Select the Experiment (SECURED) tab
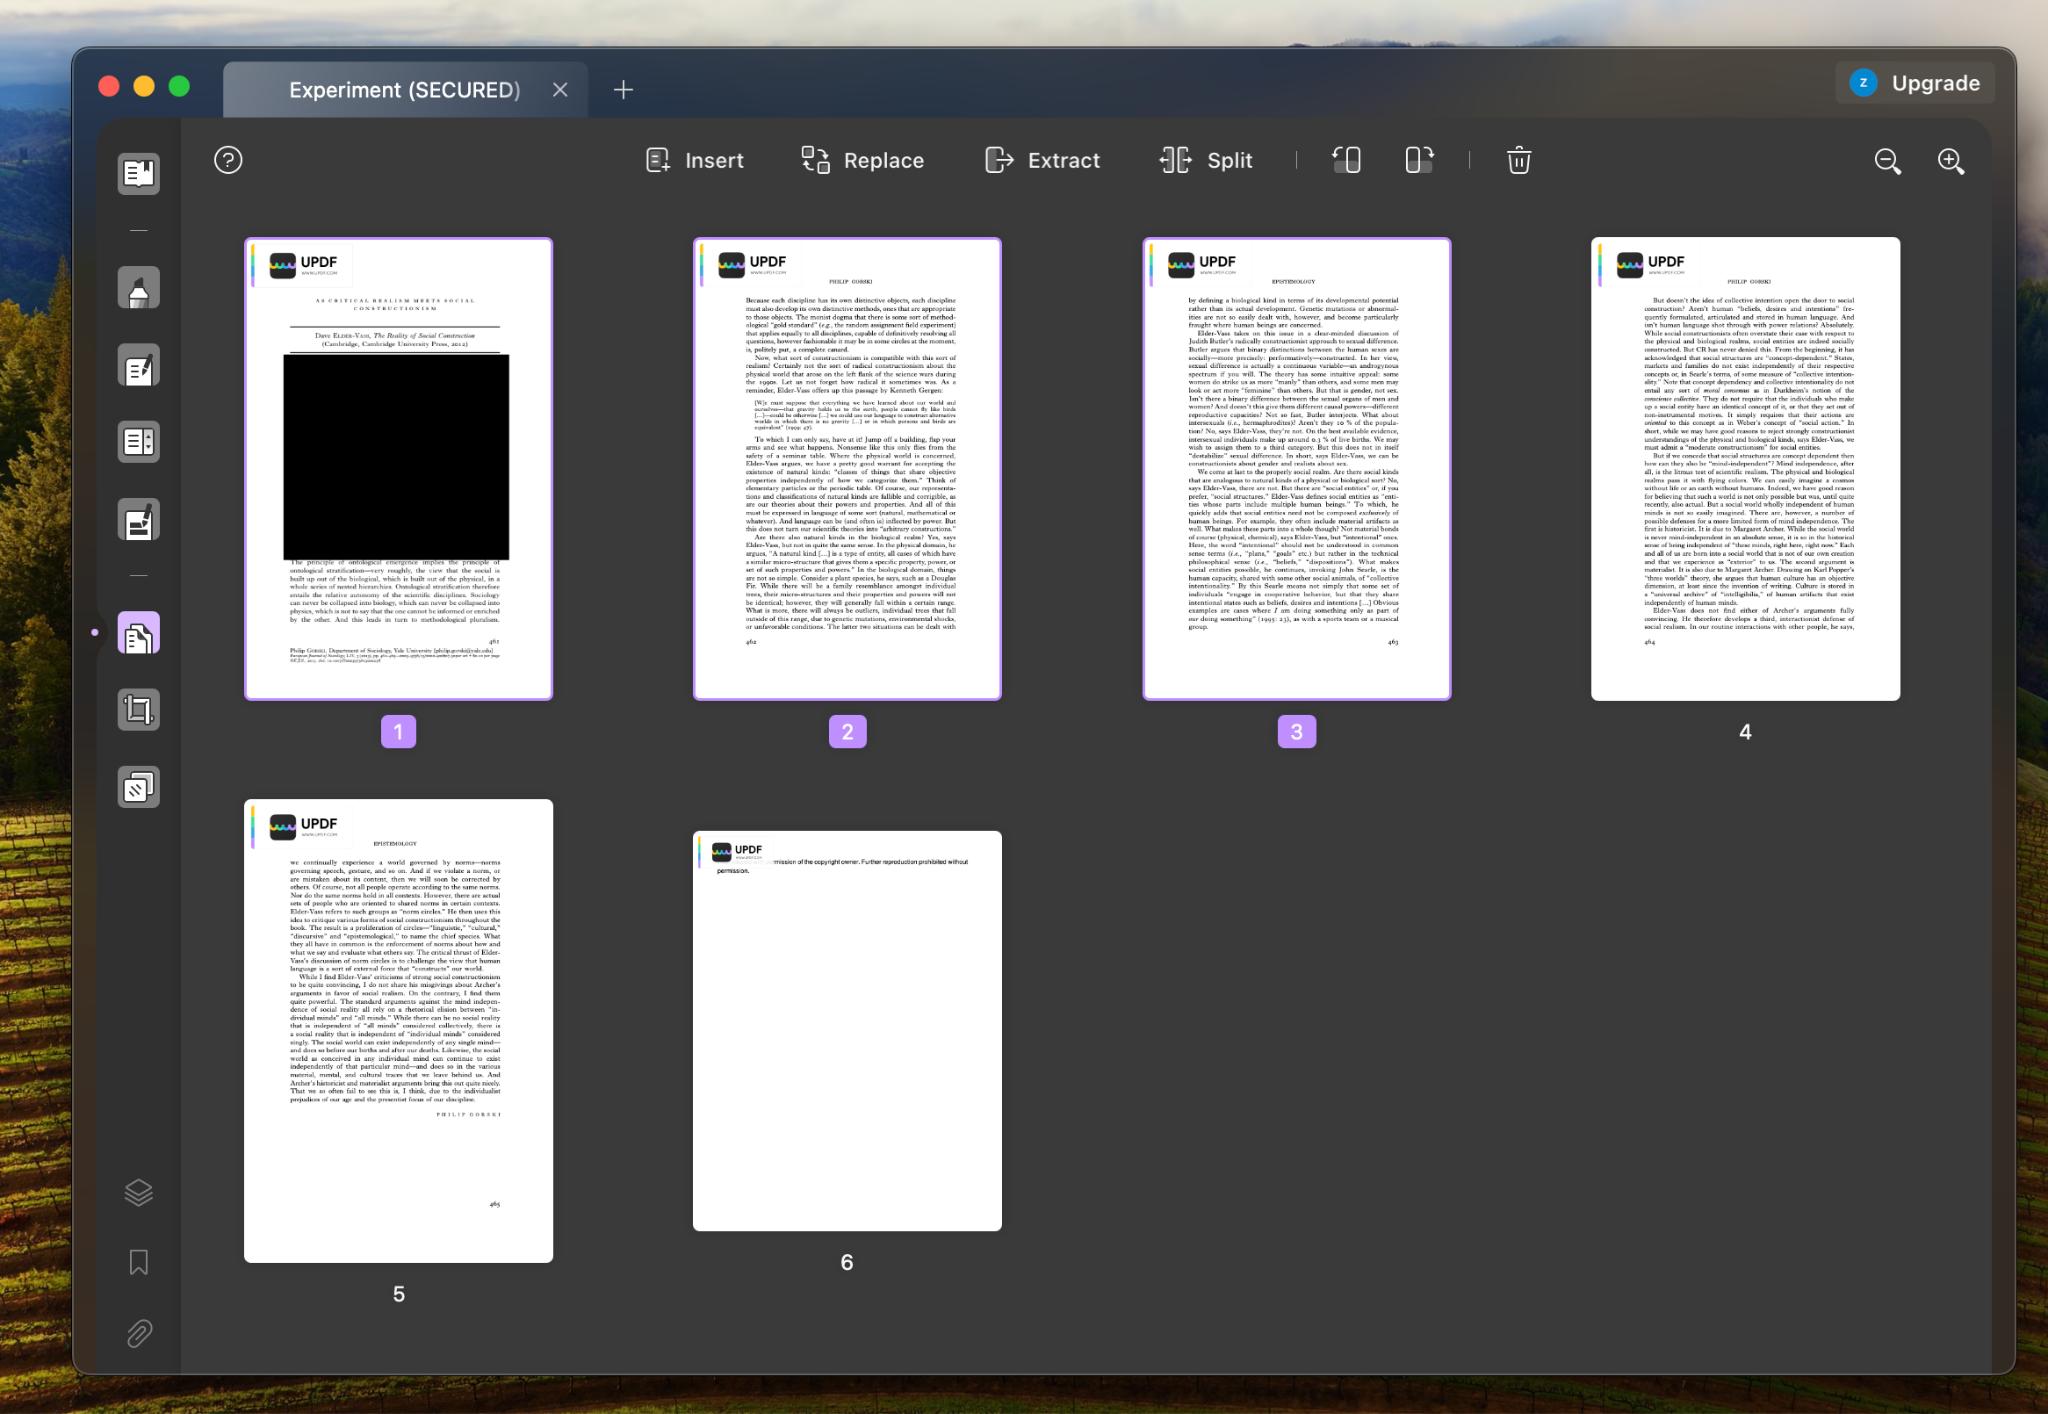 tap(405, 89)
